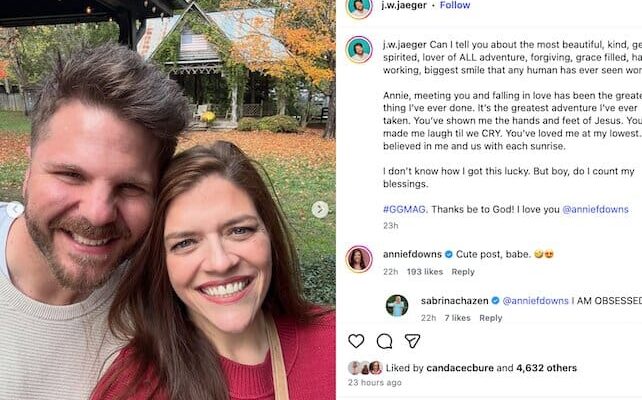
Task: Open anniefdowns username on her comment
Action: pos(412,254)
